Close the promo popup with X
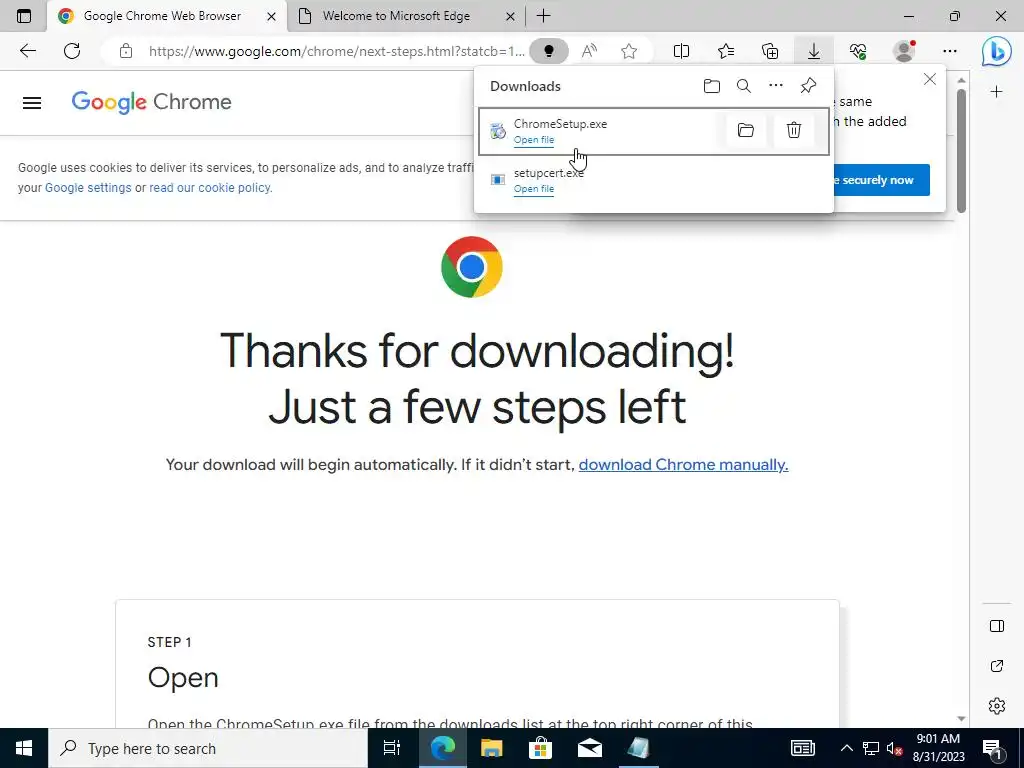The height and width of the screenshot is (768, 1024). (x=930, y=79)
